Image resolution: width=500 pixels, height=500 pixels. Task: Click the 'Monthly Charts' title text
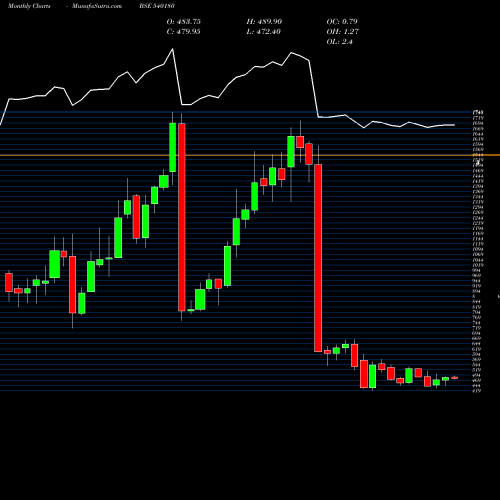point(29,6)
